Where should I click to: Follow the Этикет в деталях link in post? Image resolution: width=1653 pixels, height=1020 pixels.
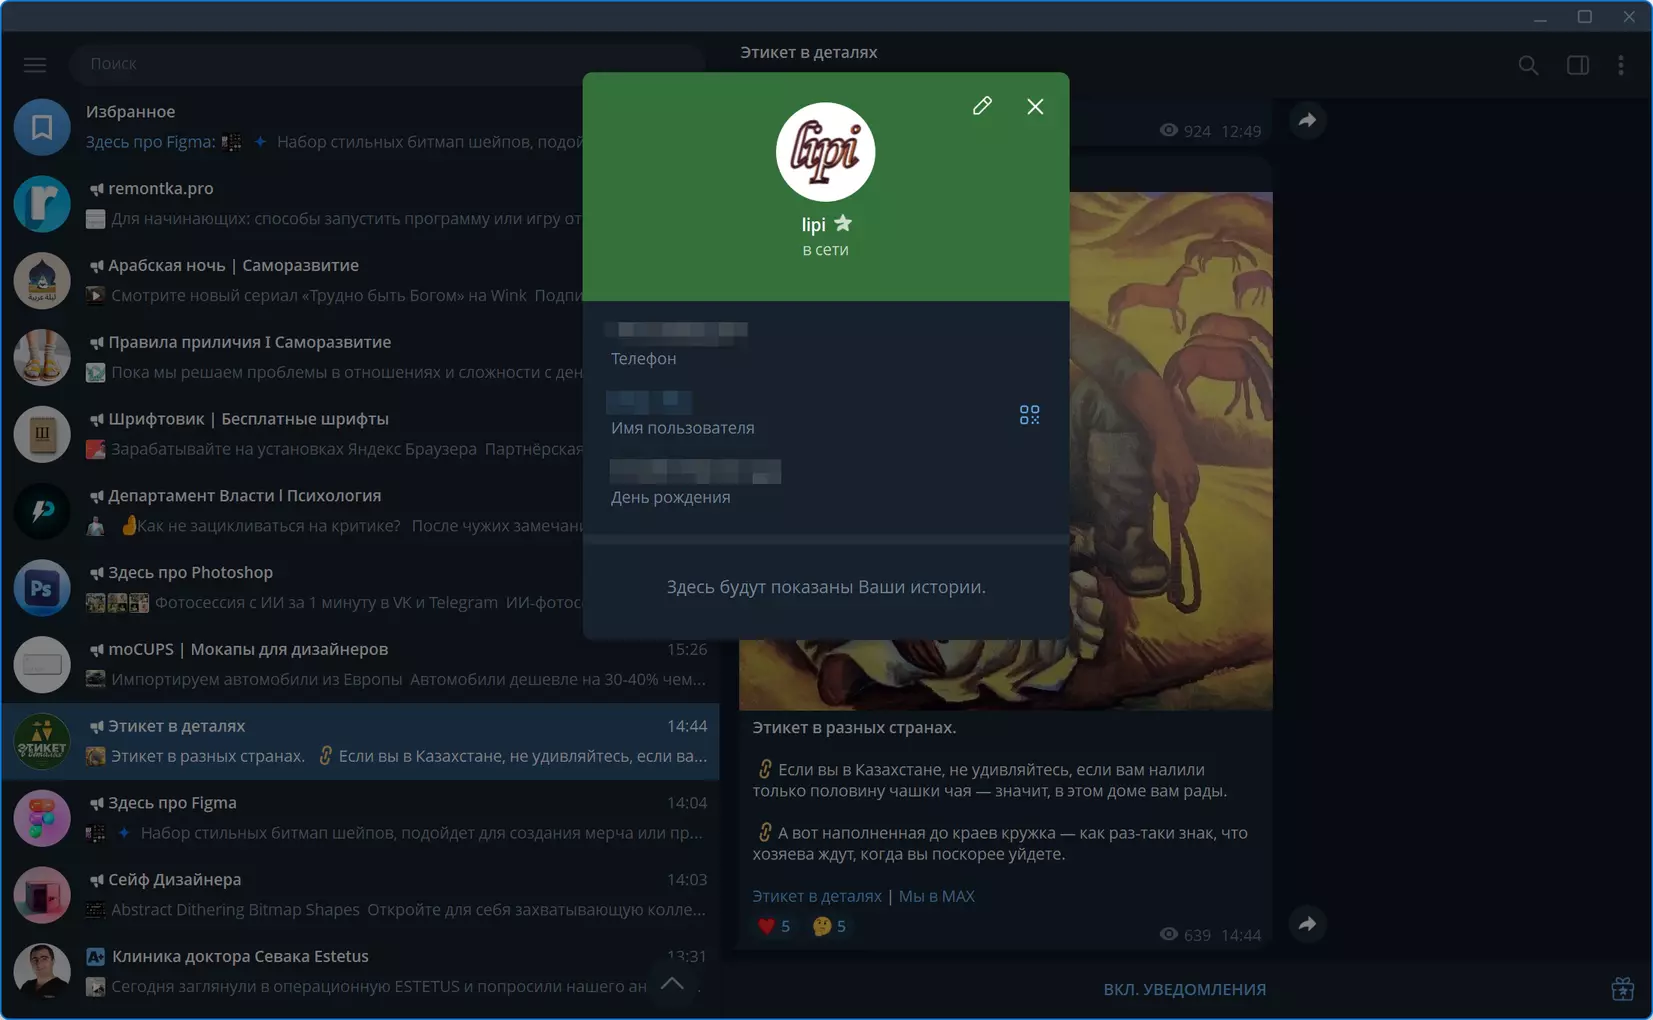pyautogui.click(x=817, y=896)
